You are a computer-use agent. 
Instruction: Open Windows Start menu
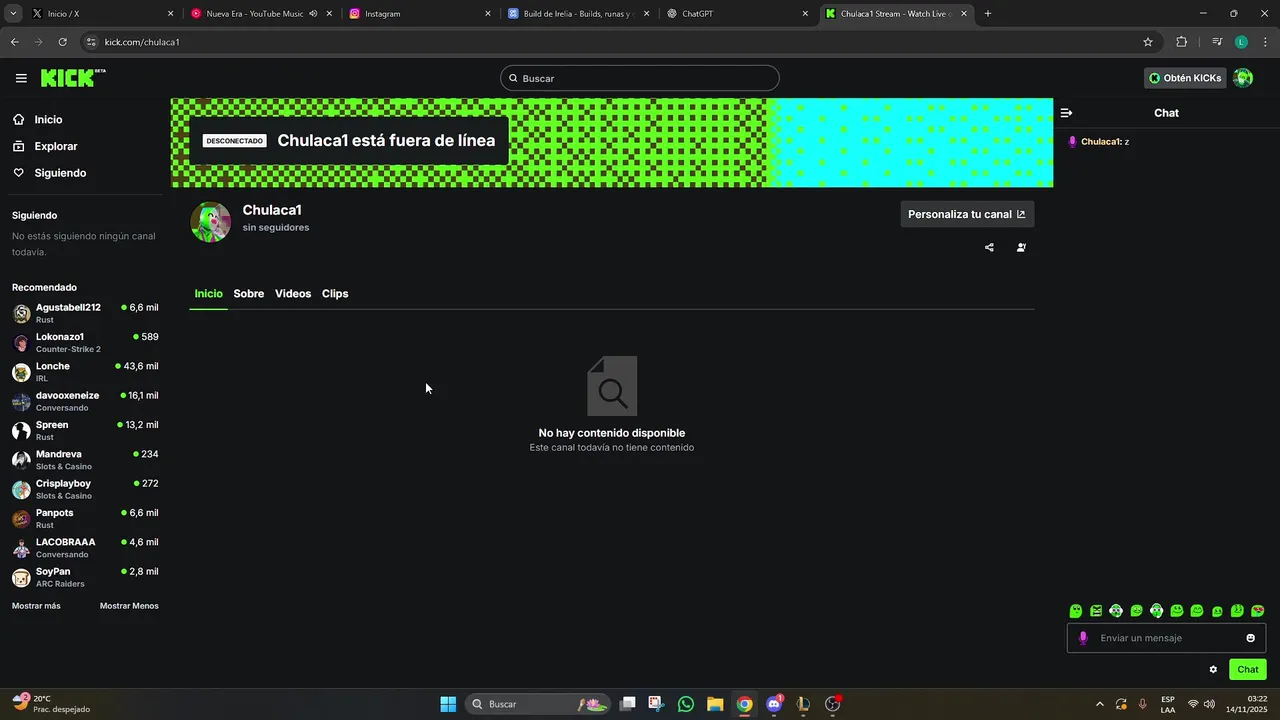click(448, 704)
